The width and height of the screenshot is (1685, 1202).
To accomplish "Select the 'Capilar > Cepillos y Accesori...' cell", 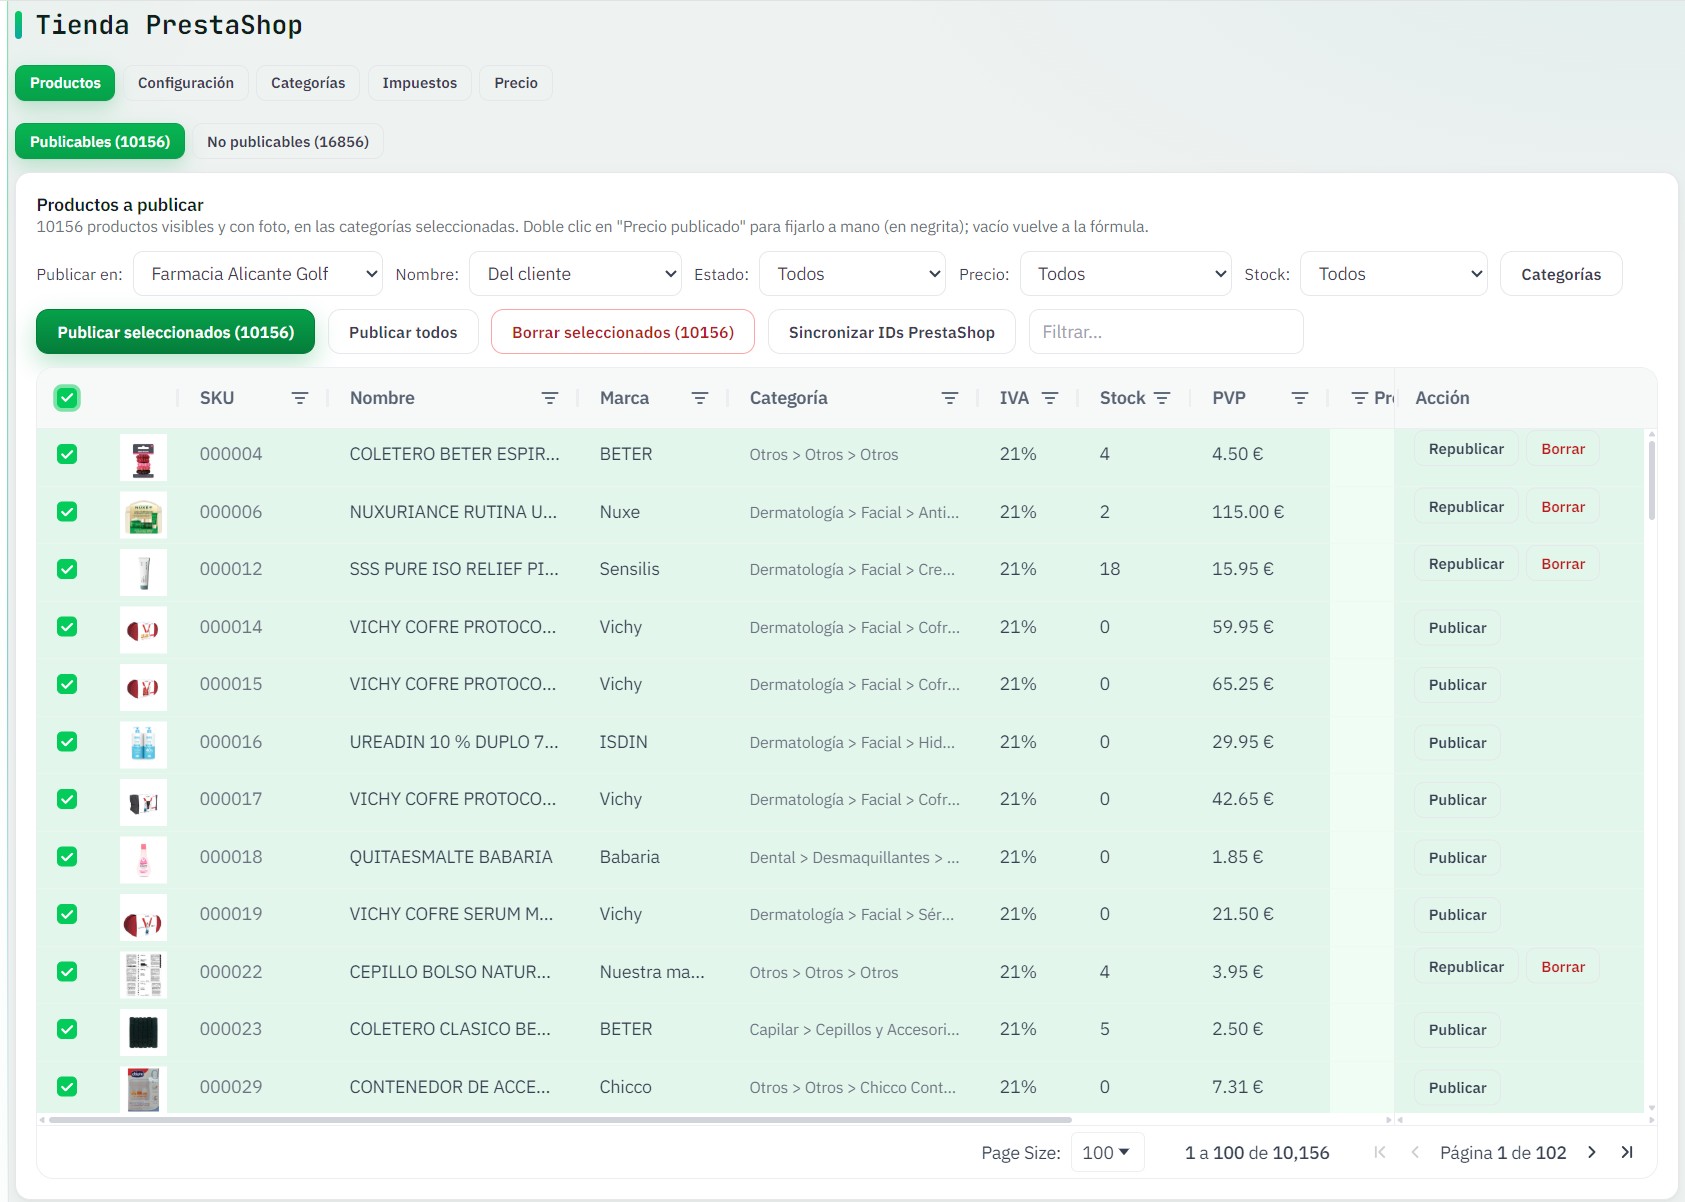I will click(x=854, y=1029).
